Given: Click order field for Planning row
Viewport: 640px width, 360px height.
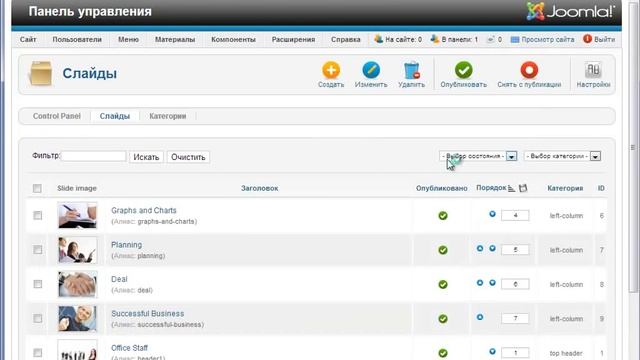Looking at the screenshot, I should tap(515, 249).
